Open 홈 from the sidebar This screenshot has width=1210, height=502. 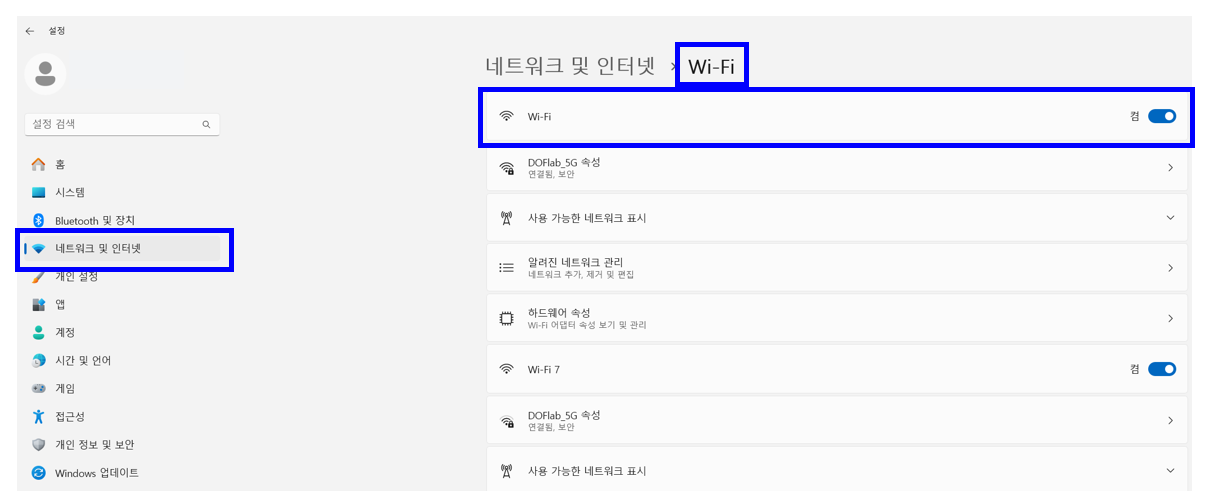60,164
